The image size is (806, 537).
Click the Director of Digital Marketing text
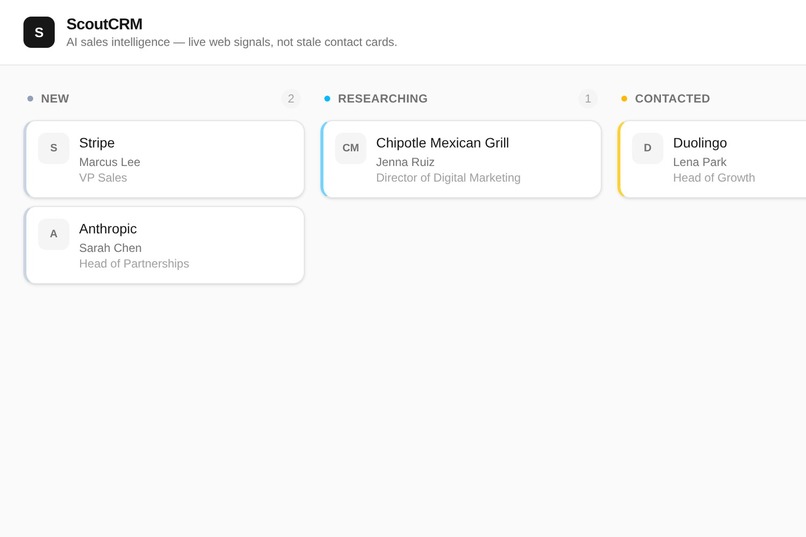pos(448,178)
